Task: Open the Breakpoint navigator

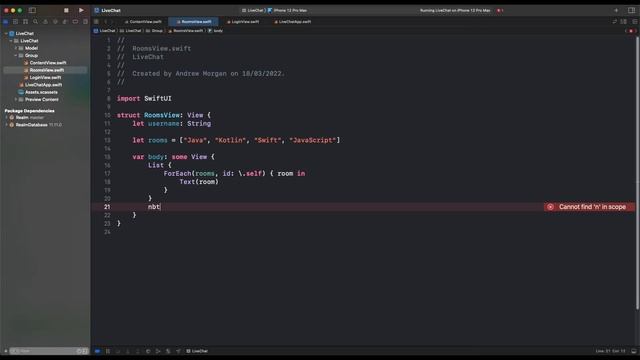Action: point(75,22)
